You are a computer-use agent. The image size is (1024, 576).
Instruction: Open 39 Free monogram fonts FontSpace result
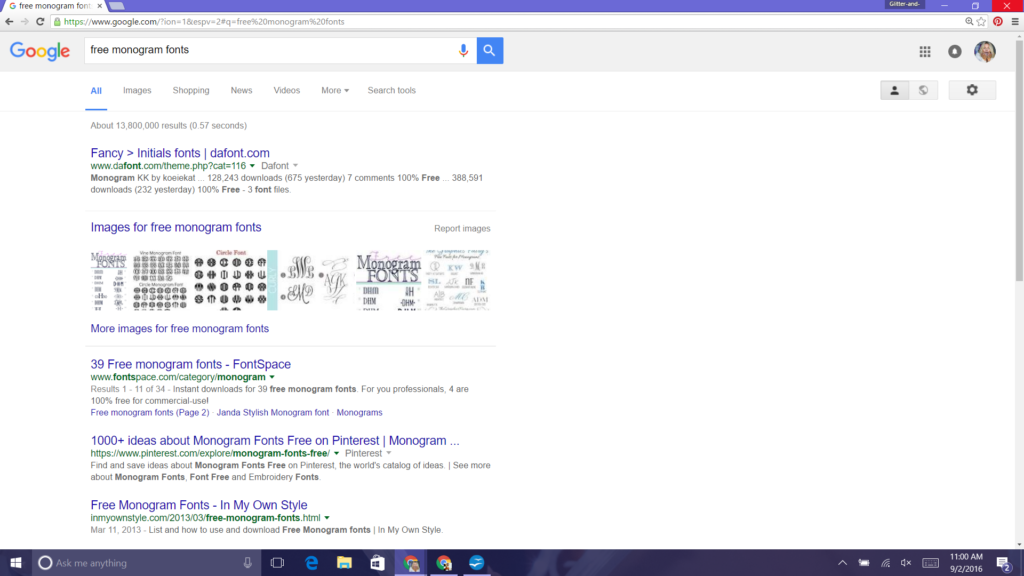(191, 364)
